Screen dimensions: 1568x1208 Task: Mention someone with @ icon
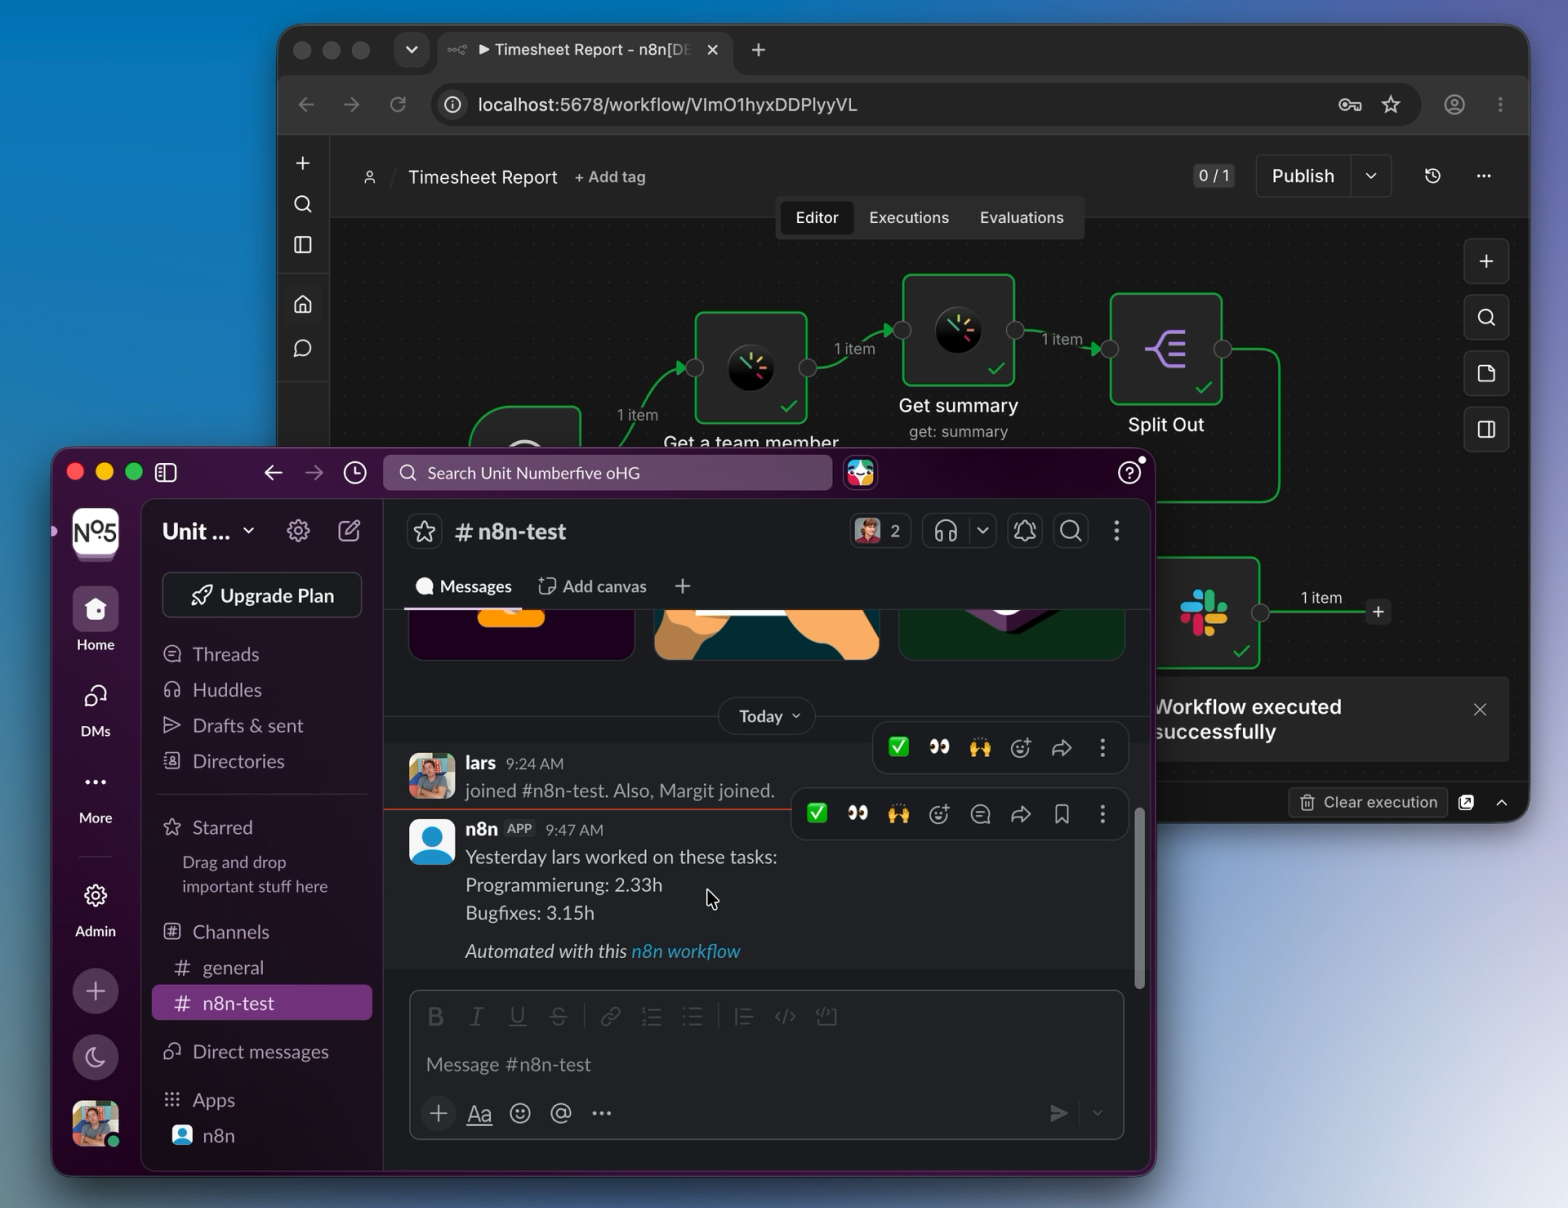point(561,1113)
